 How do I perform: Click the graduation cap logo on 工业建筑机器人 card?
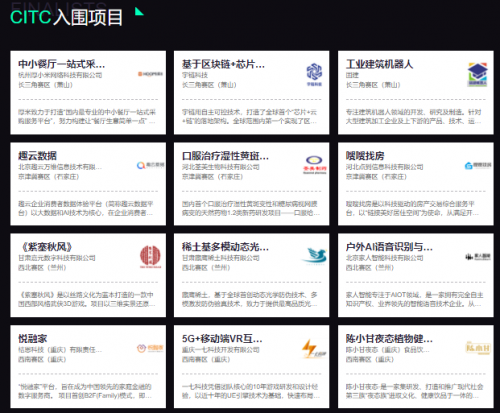click(478, 75)
